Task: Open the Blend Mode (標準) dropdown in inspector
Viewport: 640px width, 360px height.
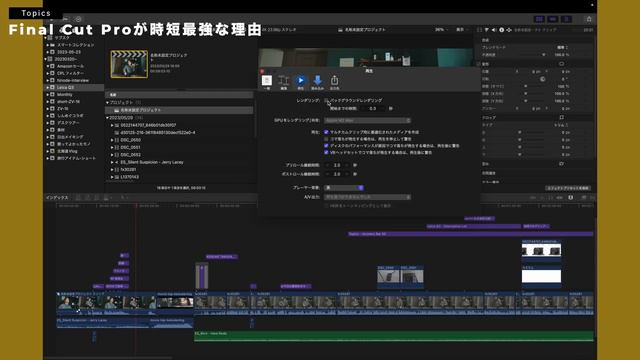Action: click(563, 47)
